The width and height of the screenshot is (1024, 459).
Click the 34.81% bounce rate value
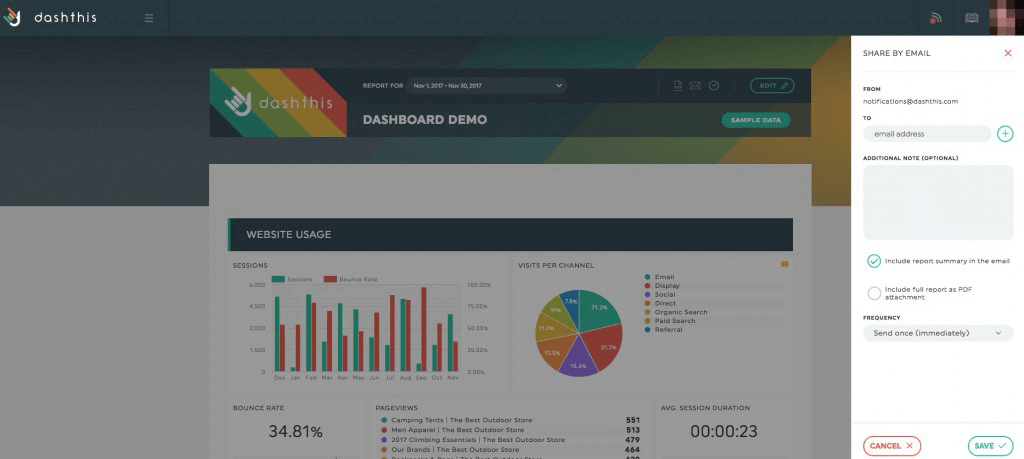click(295, 431)
